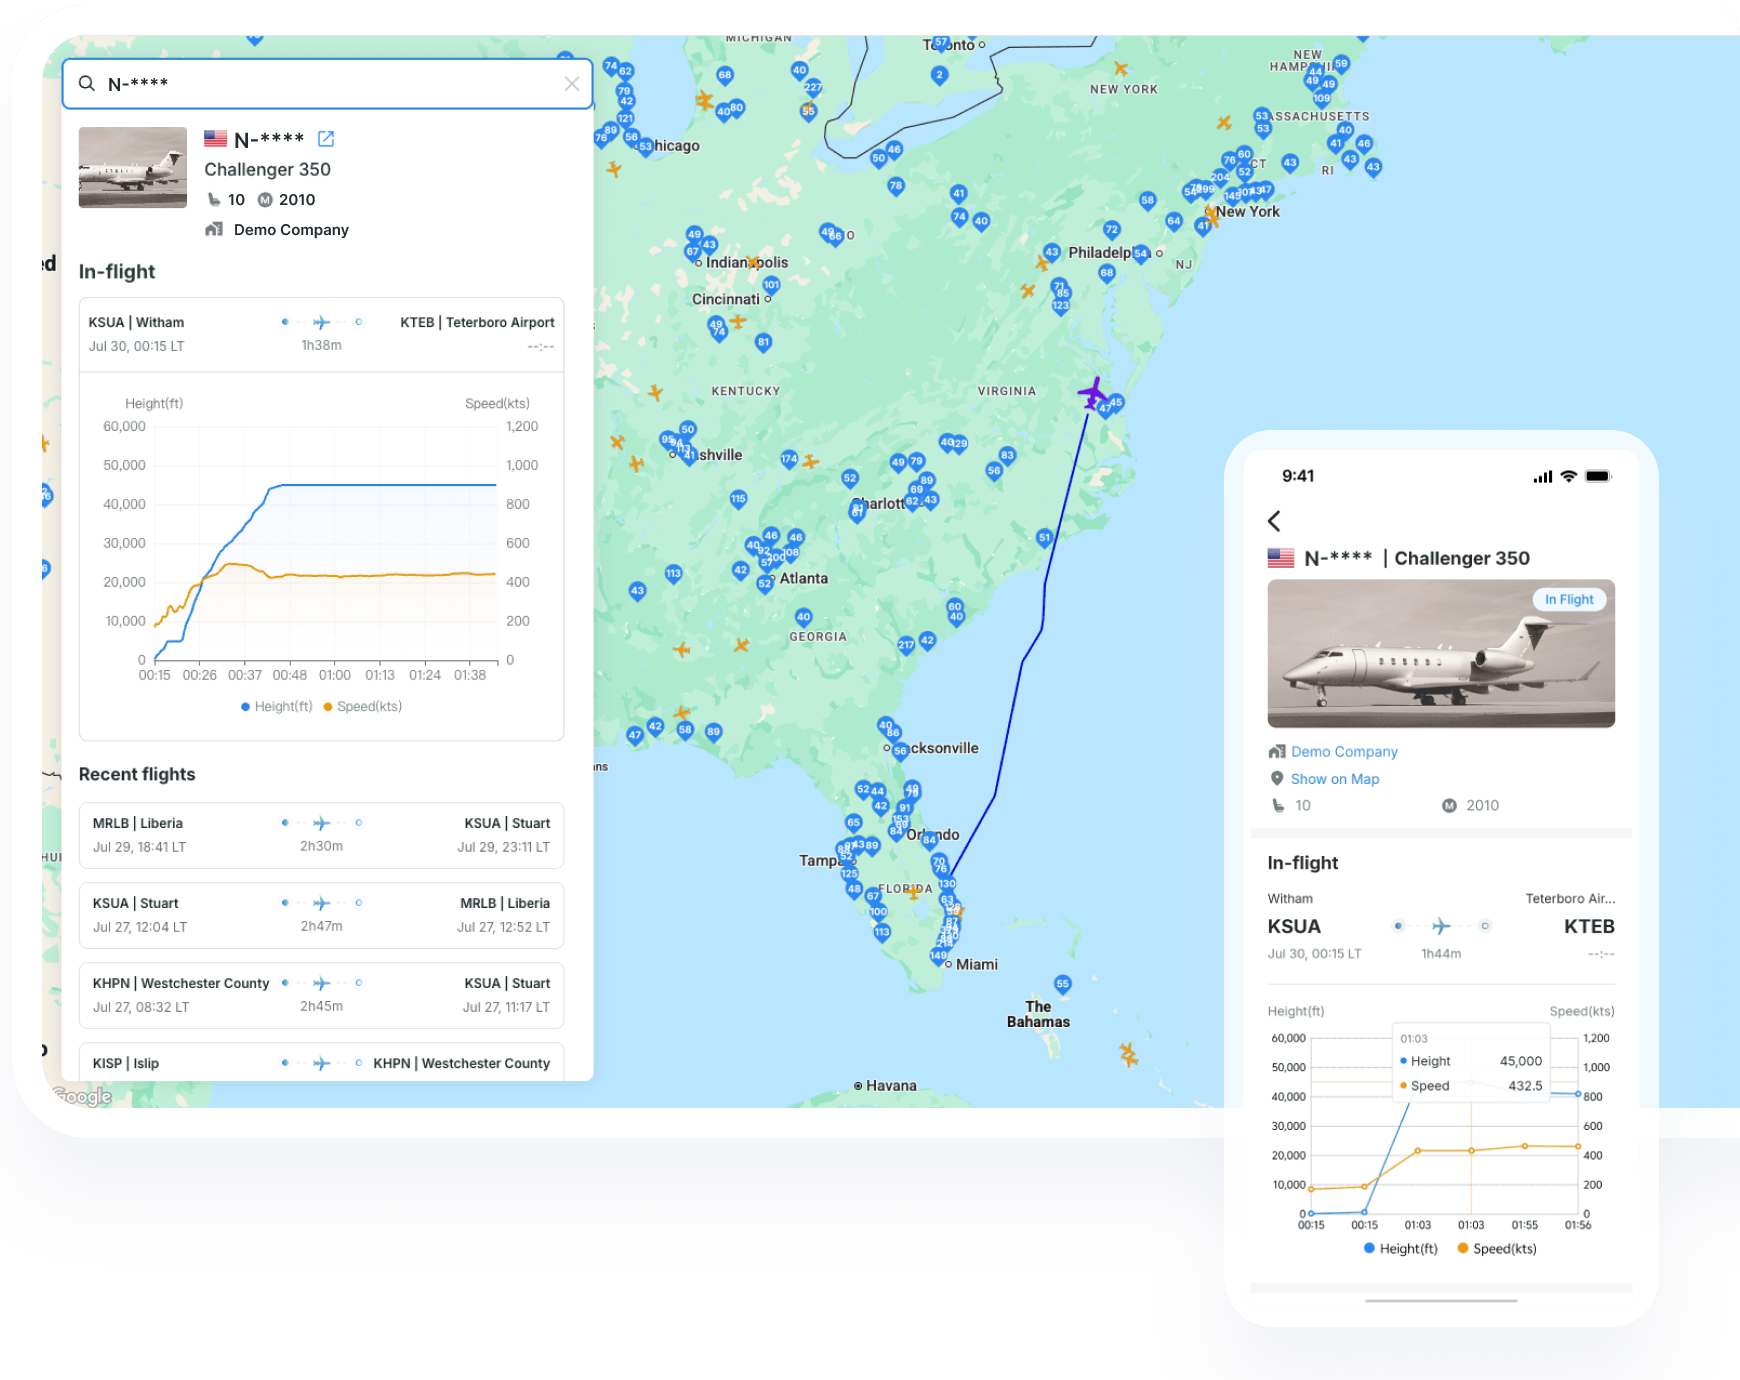Select the KHPN Westchester County recent flight entry
The width and height of the screenshot is (1740, 1380).
click(322, 994)
